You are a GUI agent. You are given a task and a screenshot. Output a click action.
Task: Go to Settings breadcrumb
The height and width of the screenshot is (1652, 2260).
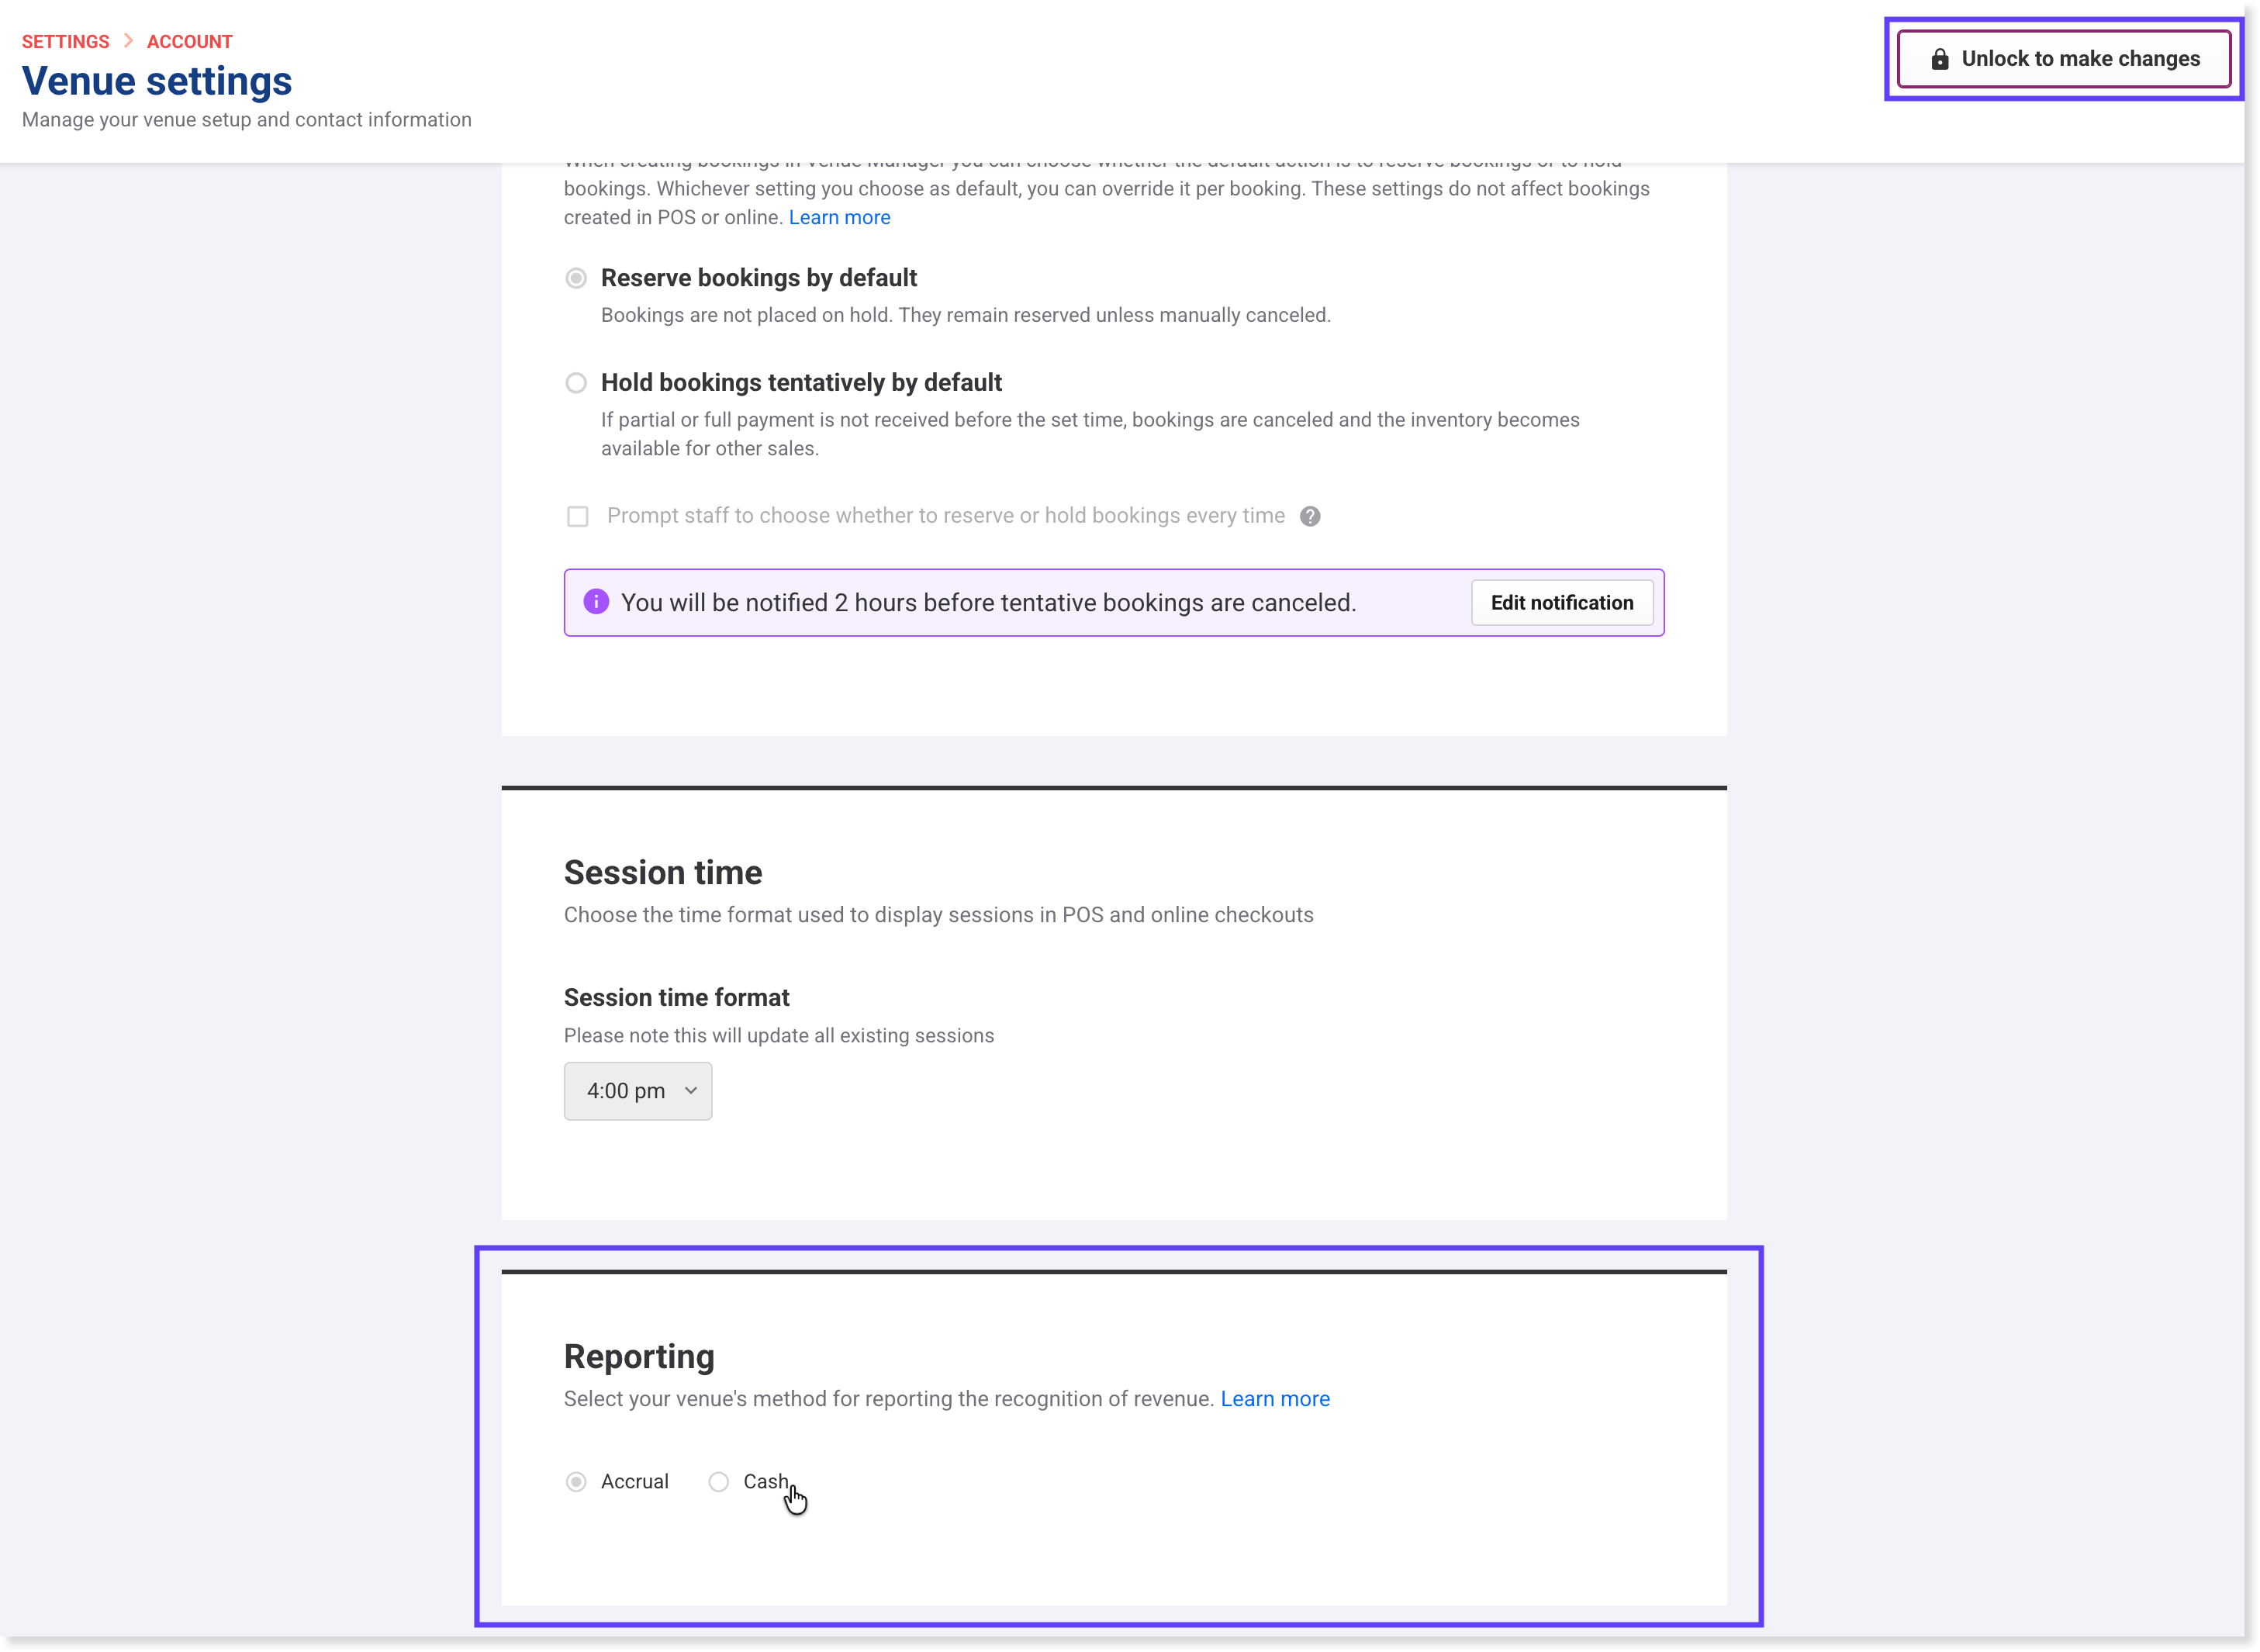(66, 41)
